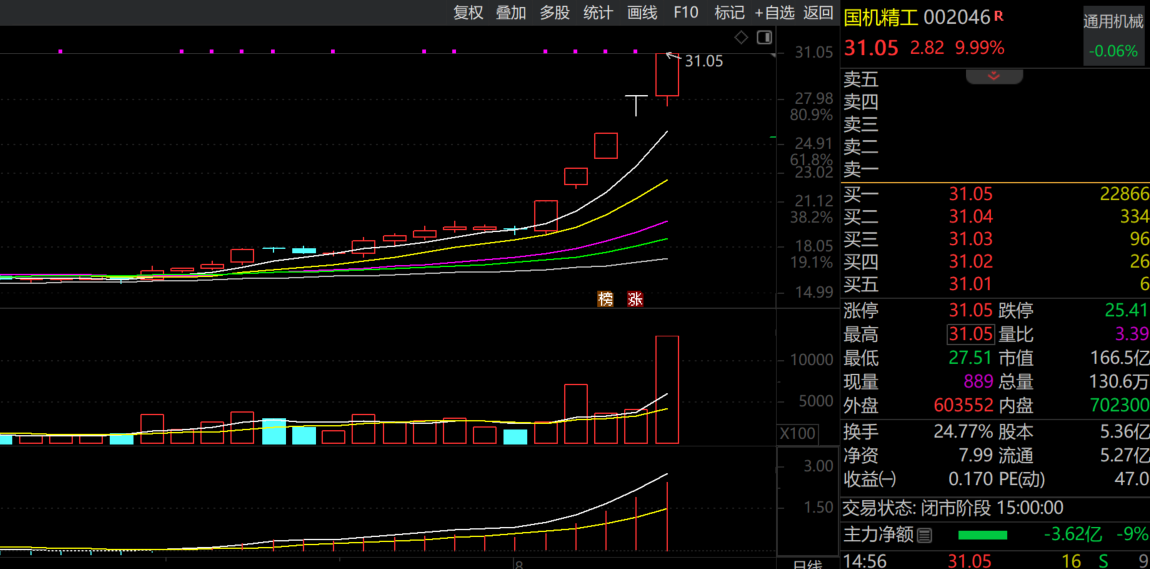Click the 卖一 row label
The height and width of the screenshot is (569, 1150).
coord(861,170)
